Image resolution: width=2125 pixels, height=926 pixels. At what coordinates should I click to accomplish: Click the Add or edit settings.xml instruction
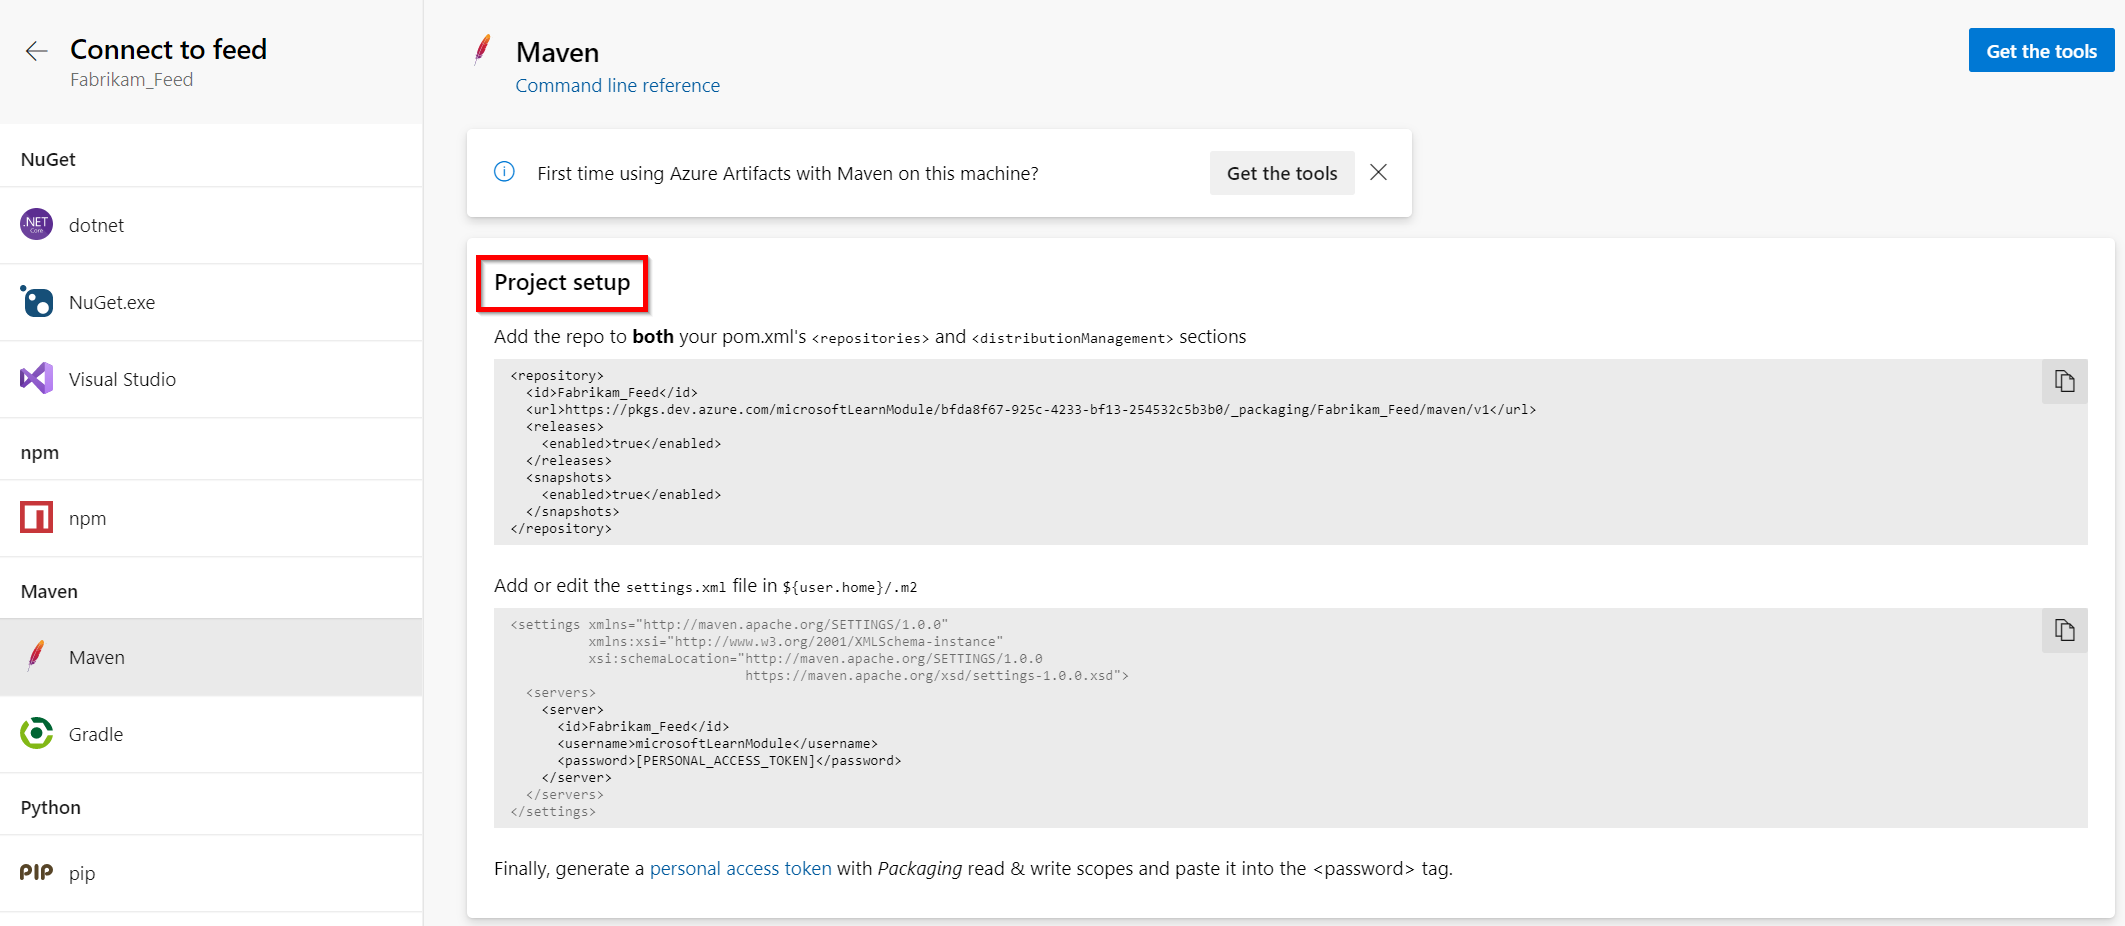point(705,586)
